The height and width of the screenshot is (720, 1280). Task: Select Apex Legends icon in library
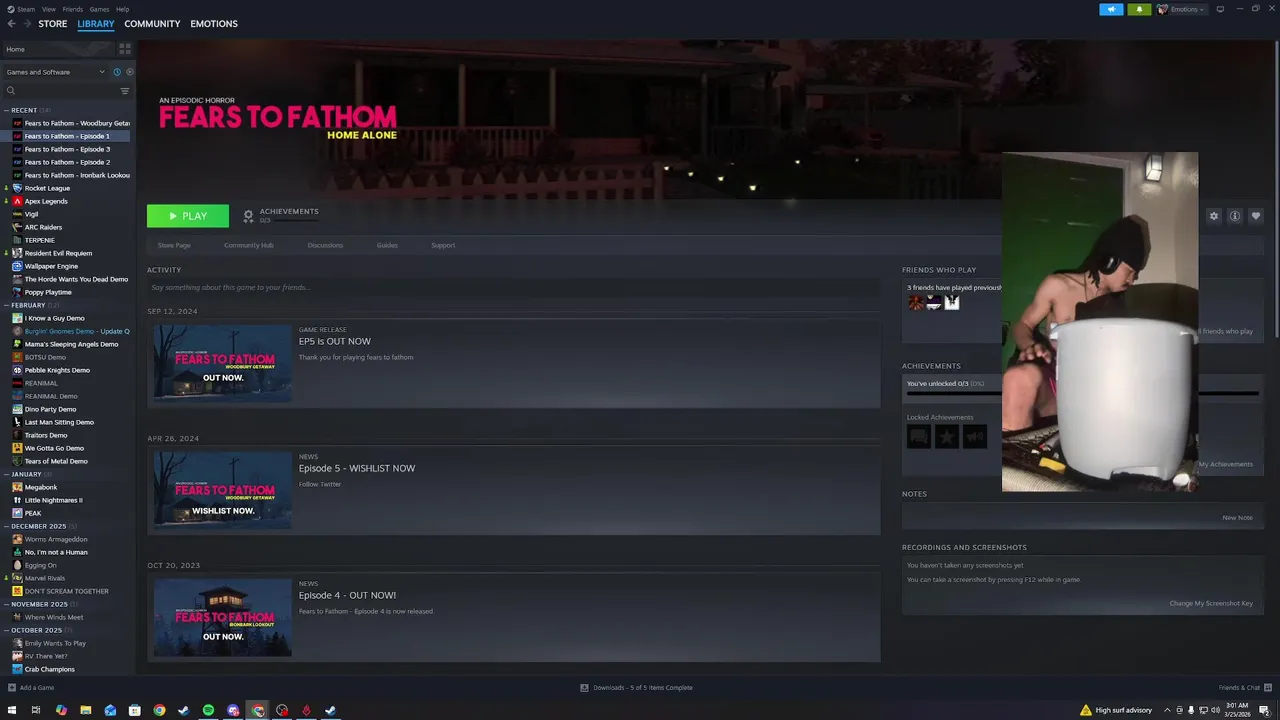click(17, 201)
